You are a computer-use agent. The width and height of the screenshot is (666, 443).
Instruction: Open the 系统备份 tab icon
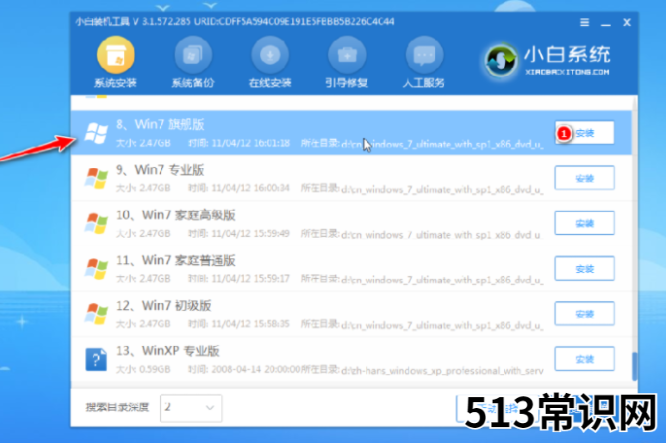point(193,55)
